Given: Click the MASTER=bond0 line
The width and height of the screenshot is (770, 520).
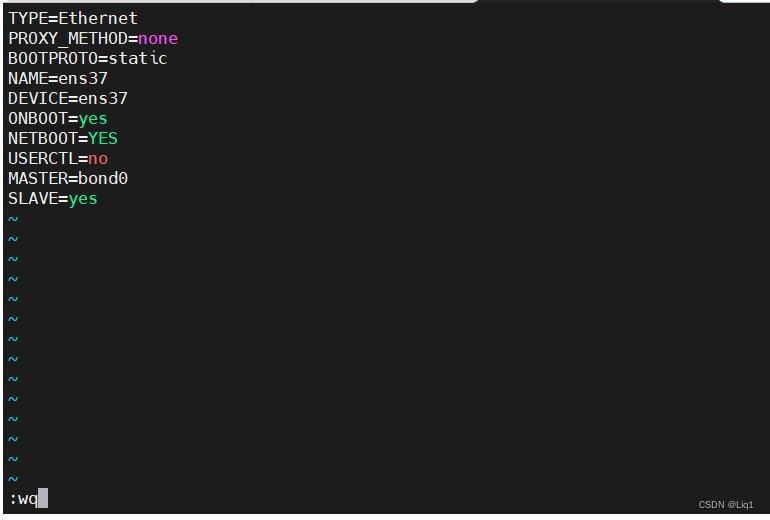Looking at the screenshot, I should pyautogui.click(x=68, y=178).
